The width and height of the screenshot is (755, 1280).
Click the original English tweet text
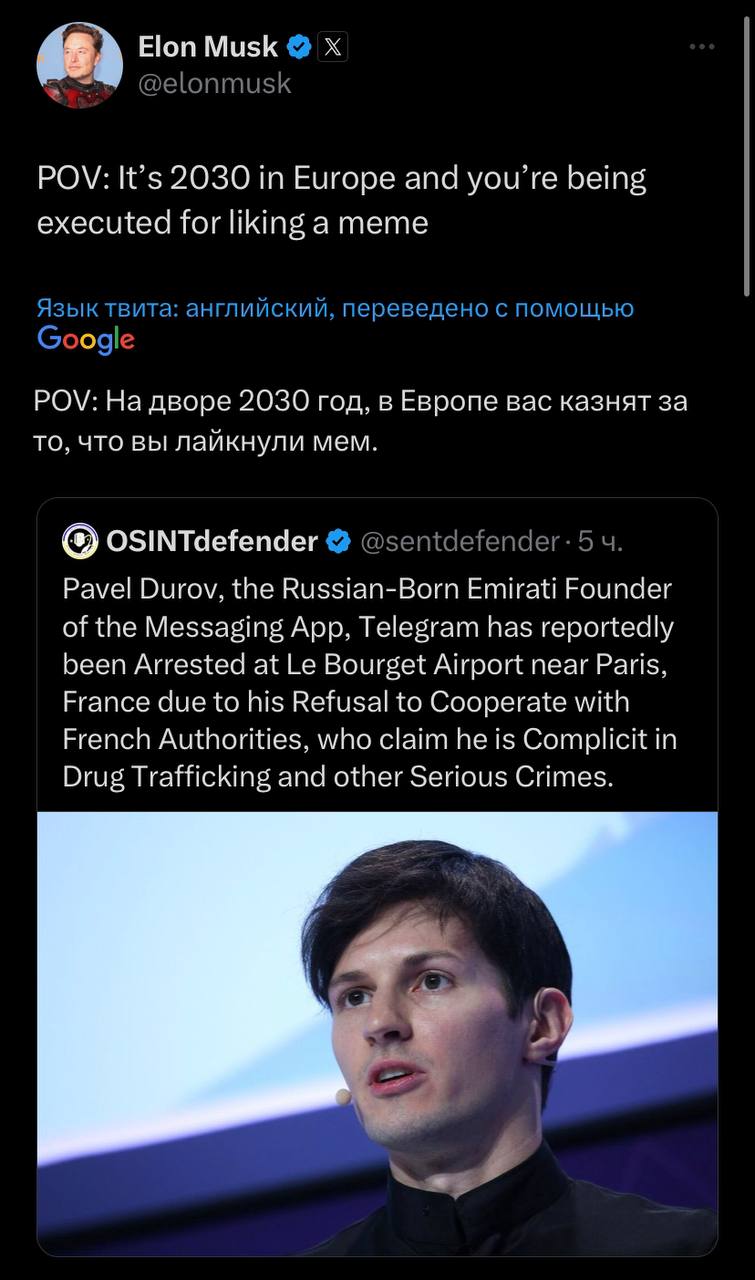[x=341, y=200]
